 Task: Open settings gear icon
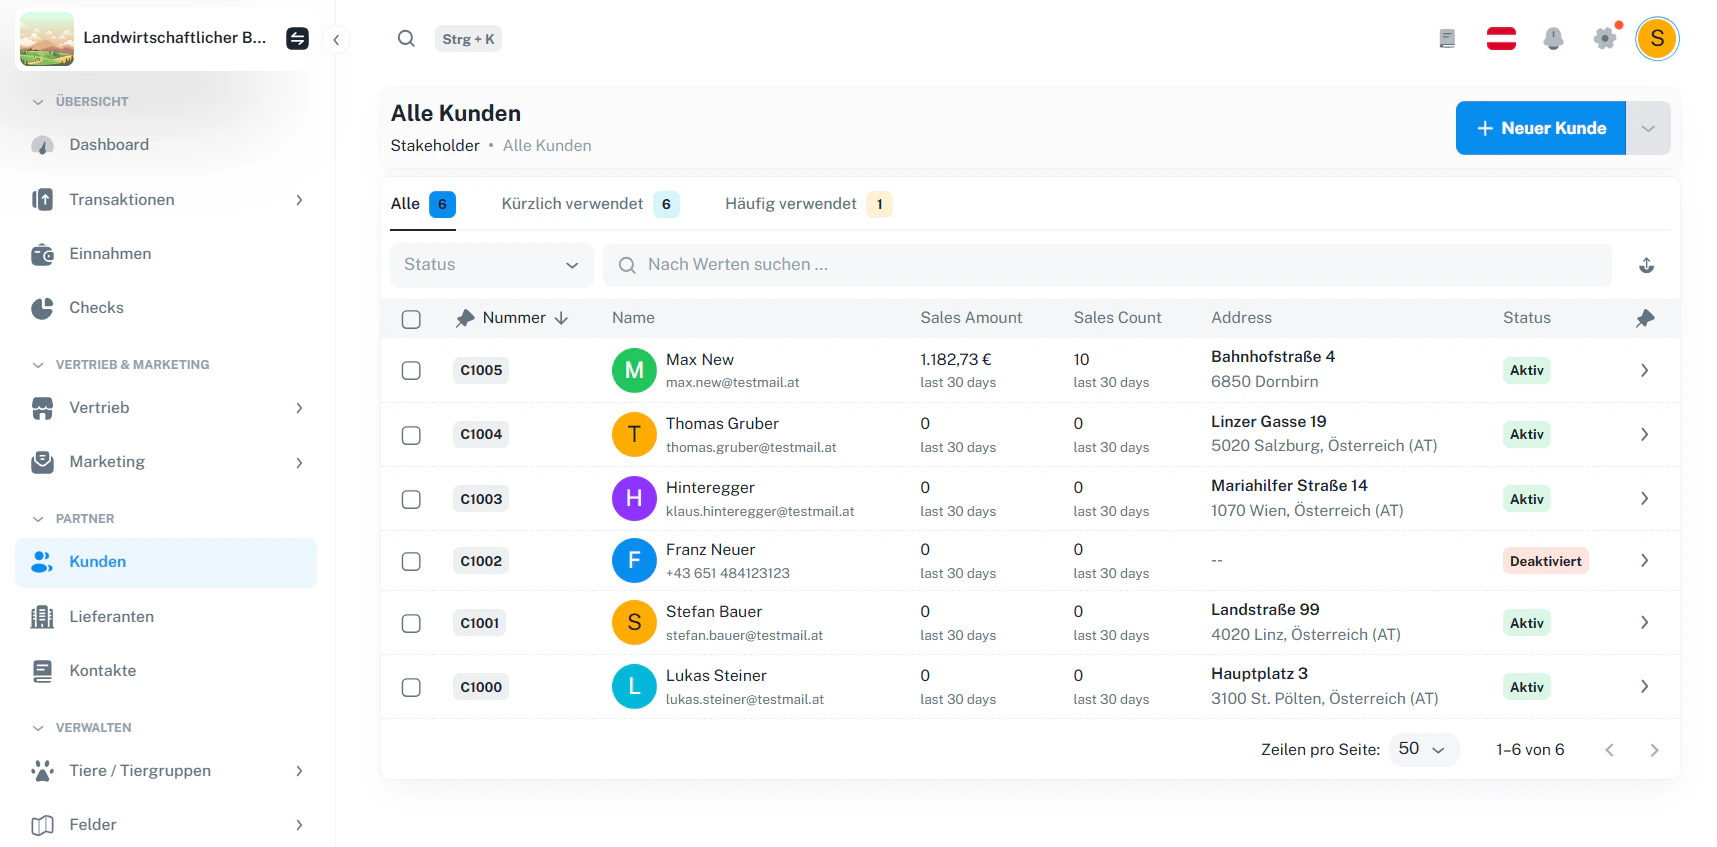click(x=1605, y=39)
